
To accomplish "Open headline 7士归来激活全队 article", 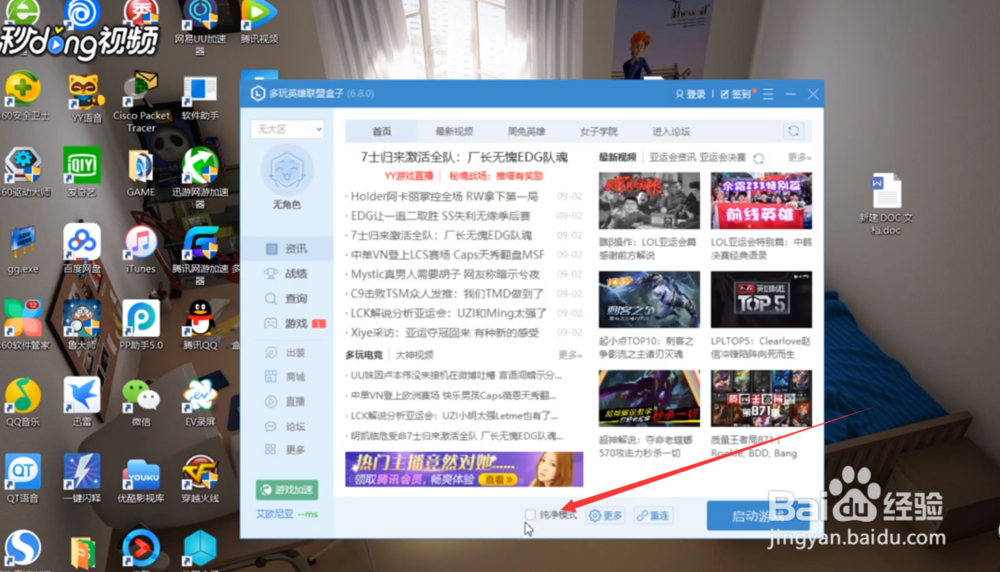I will point(464,157).
